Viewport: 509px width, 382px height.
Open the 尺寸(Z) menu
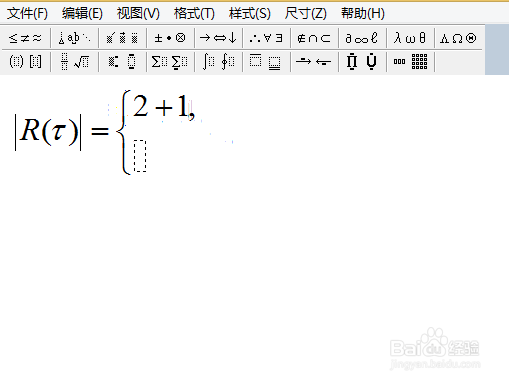(x=305, y=14)
